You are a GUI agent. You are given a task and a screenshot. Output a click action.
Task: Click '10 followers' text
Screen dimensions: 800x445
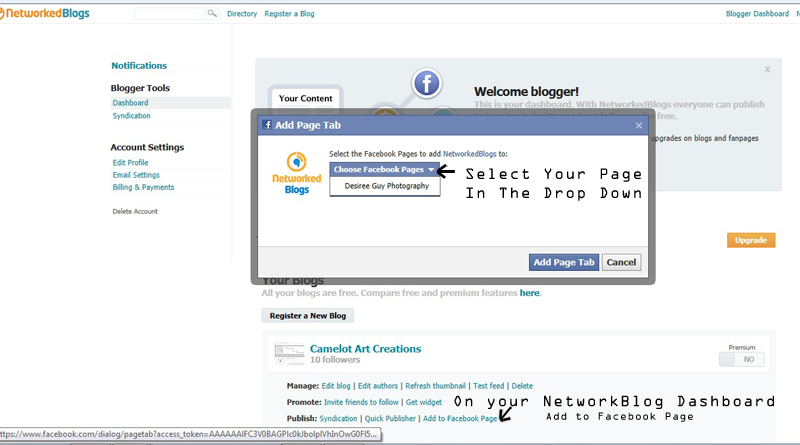point(335,360)
